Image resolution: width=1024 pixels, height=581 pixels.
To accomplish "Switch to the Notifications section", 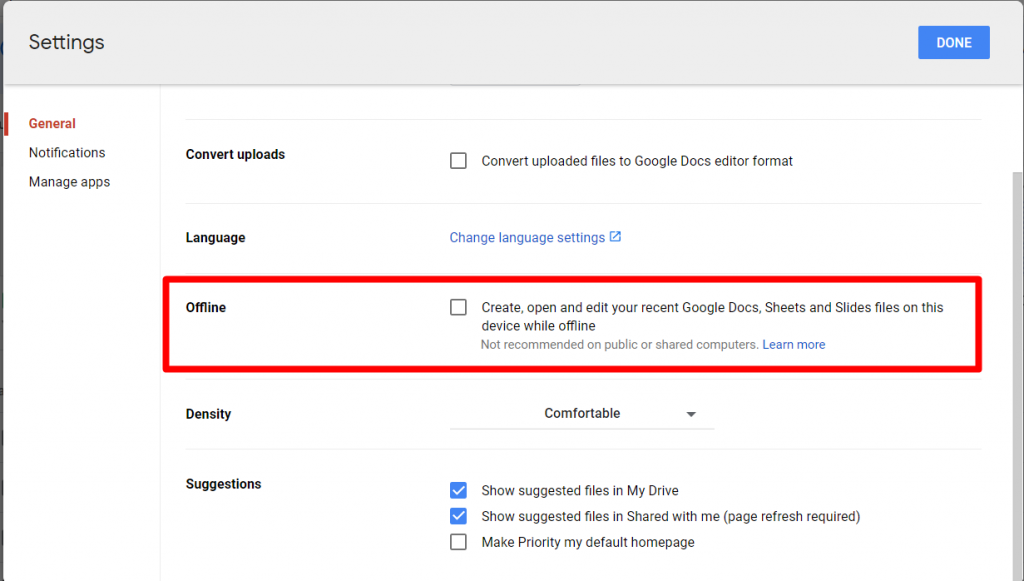I will 66,152.
